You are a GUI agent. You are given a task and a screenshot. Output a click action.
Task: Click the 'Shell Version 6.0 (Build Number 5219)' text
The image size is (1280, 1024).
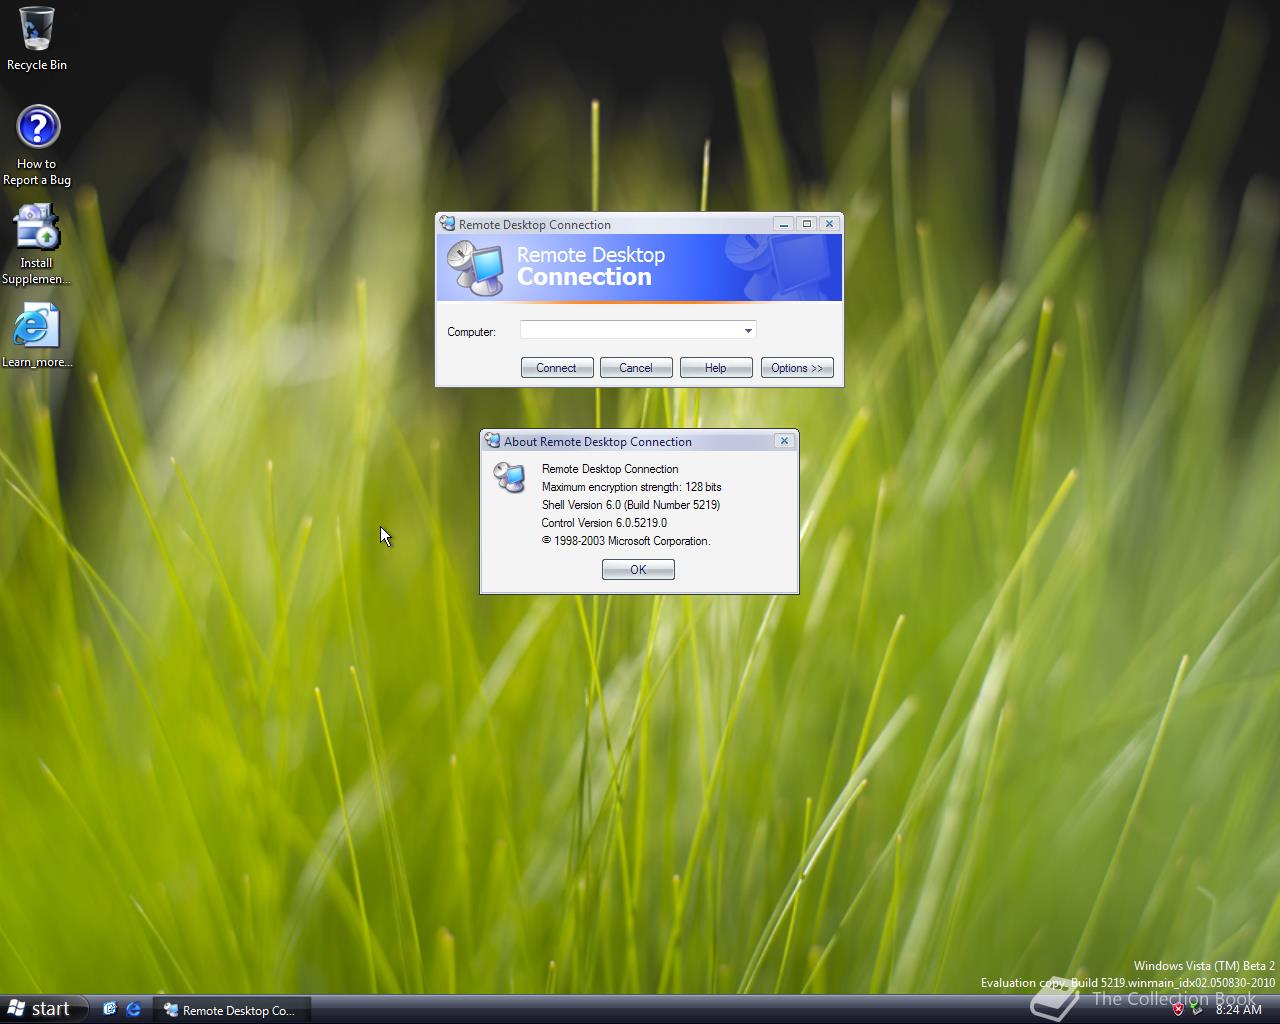click(x=631, y=505)
